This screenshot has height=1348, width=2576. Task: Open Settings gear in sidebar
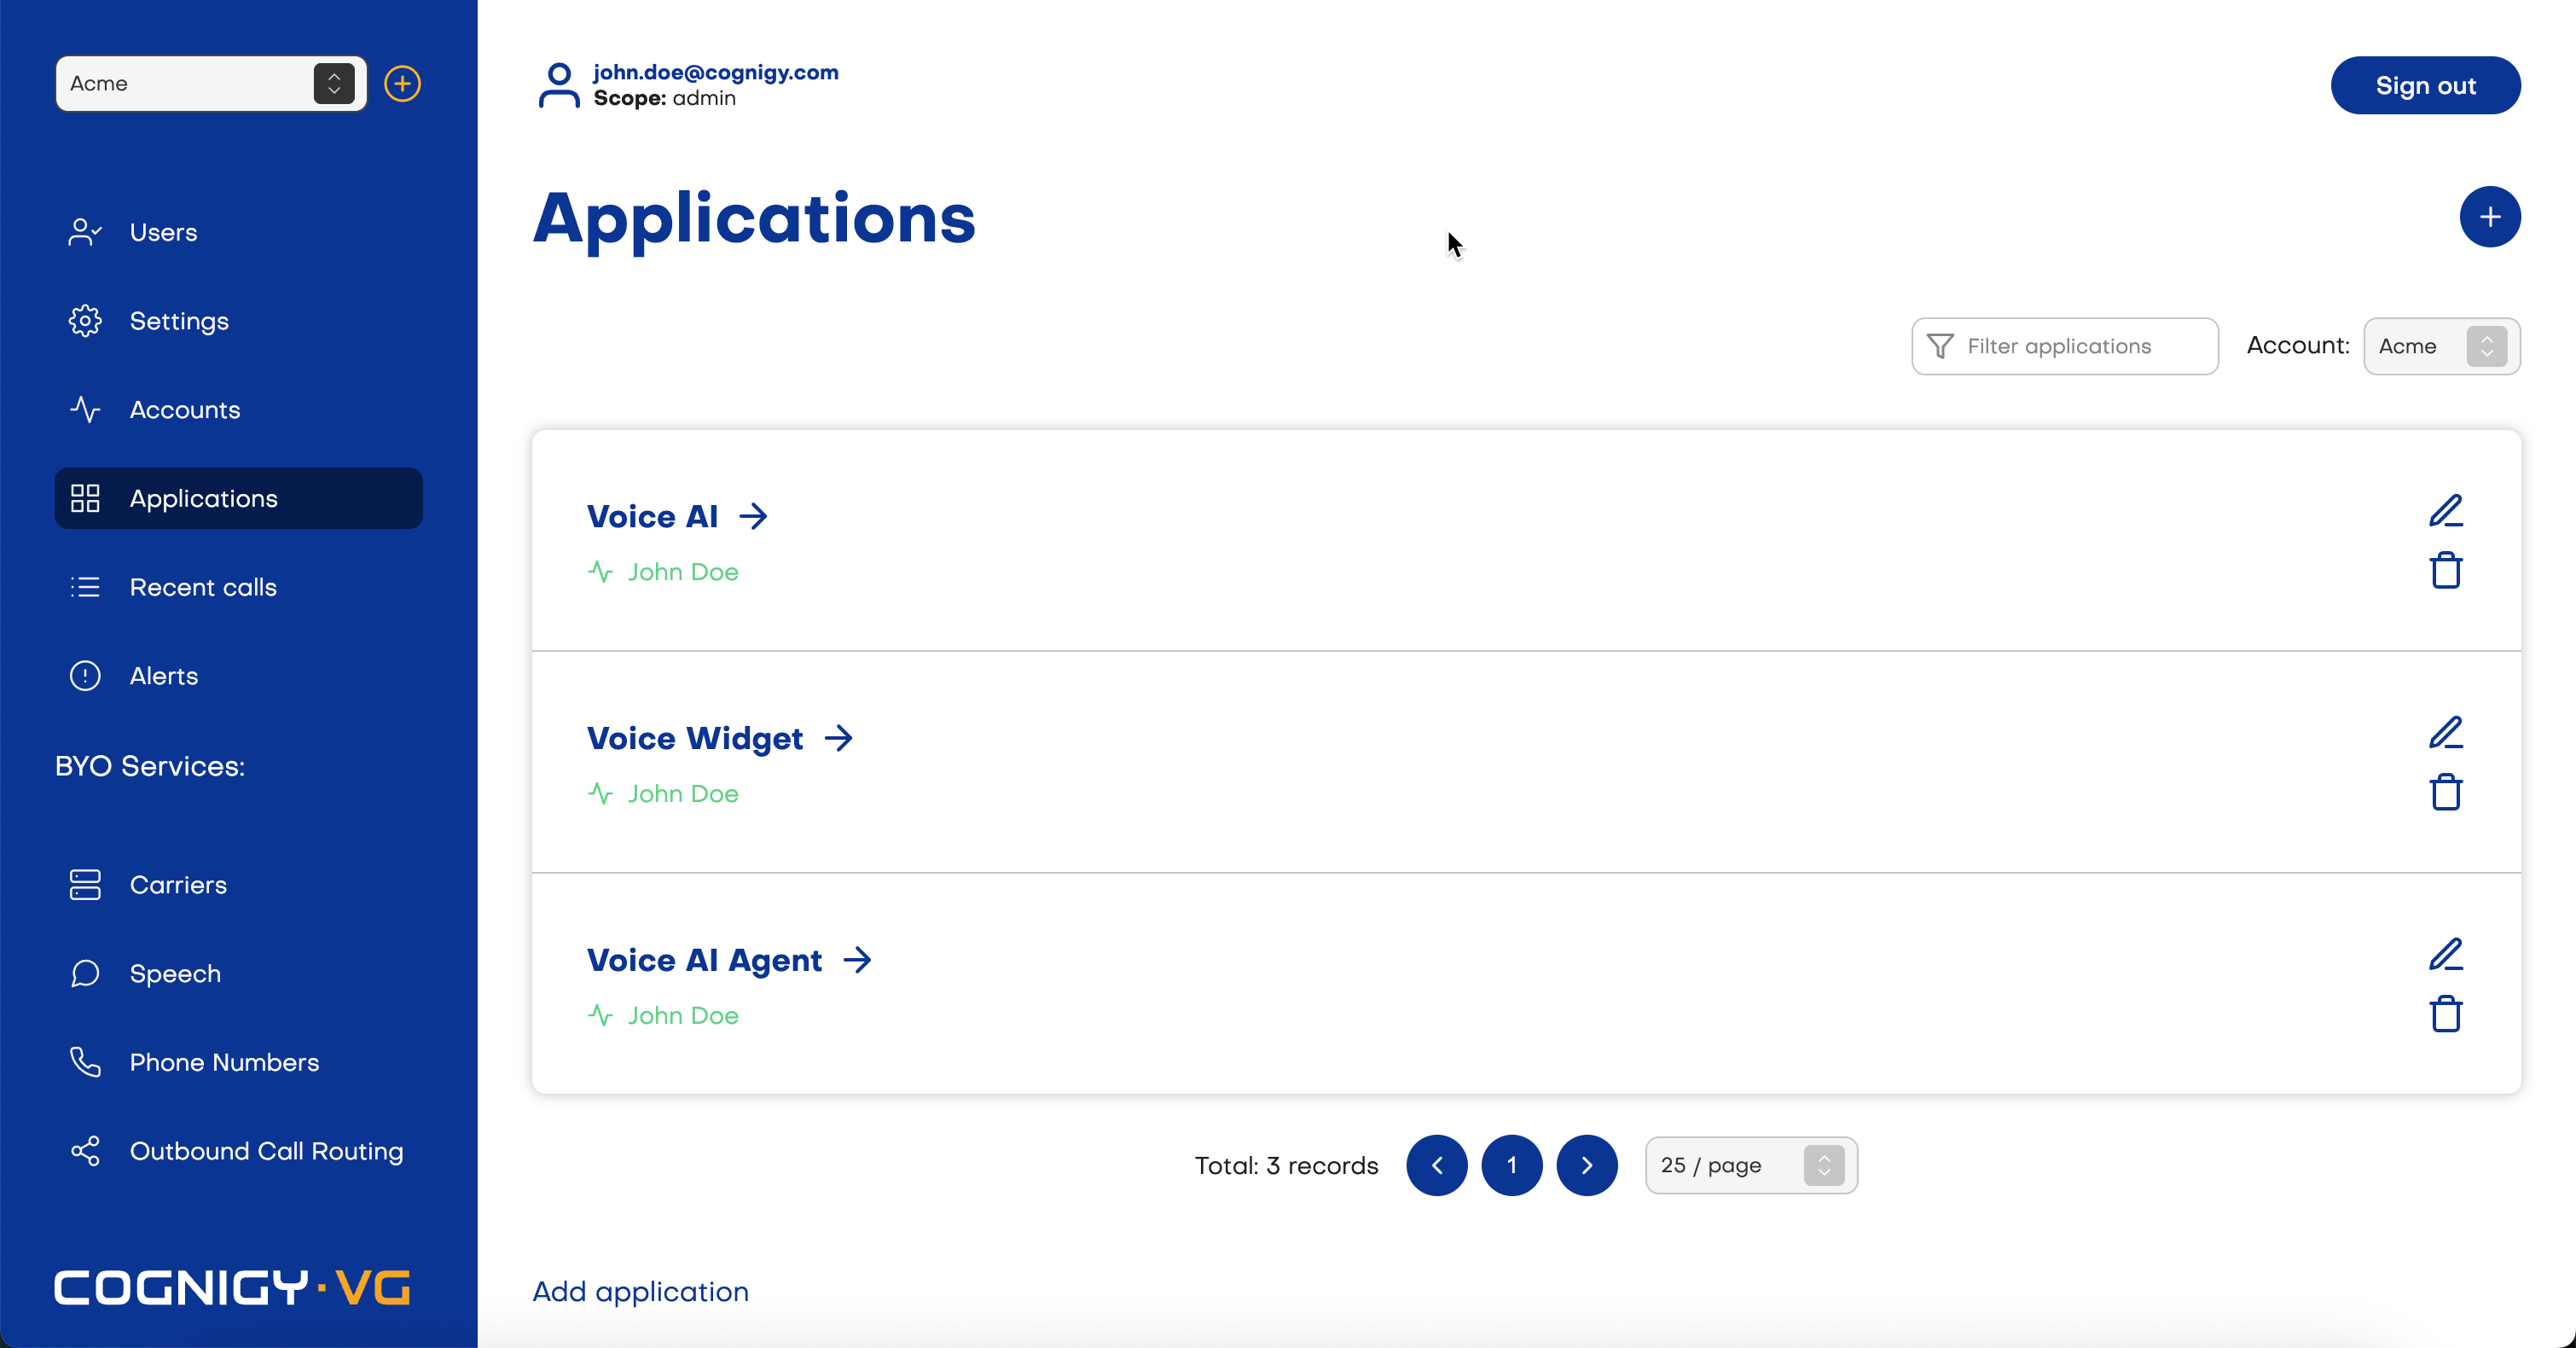coord(85,321)
